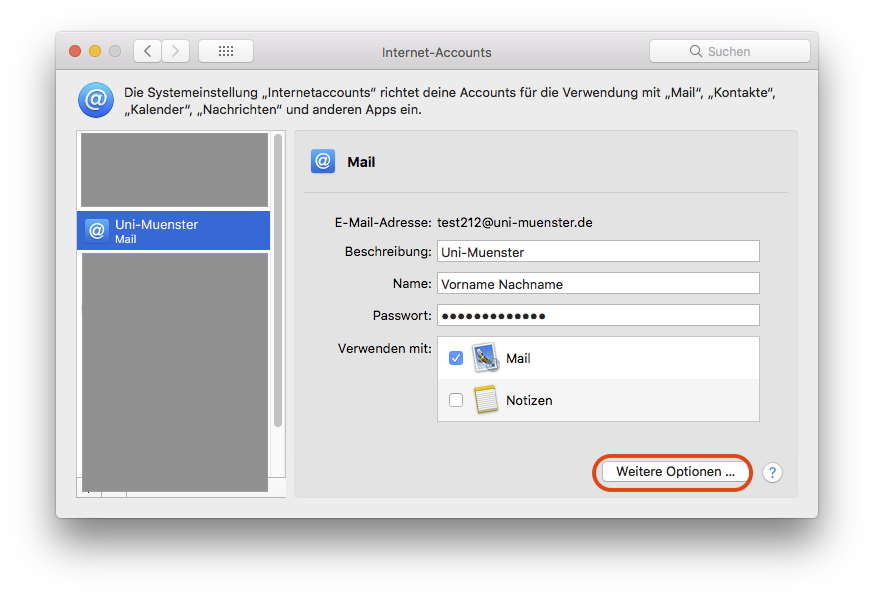Screen dimensions: 874x598
Task: Go back using the left arrow button
Action: tap(147, 51)
